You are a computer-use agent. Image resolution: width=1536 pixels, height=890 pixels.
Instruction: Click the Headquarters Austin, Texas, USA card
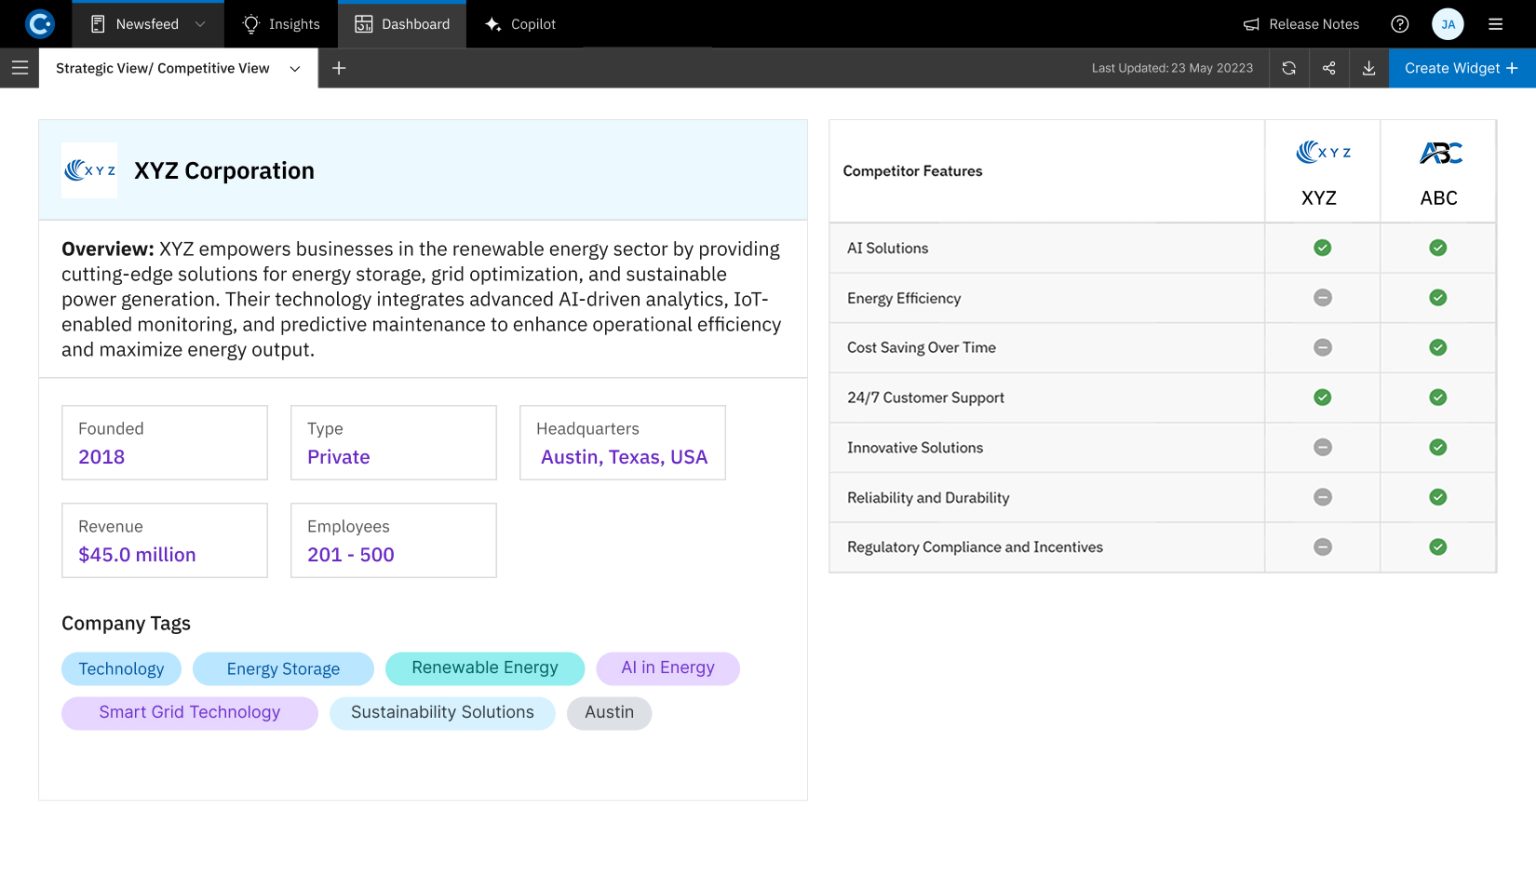point(623,443)
